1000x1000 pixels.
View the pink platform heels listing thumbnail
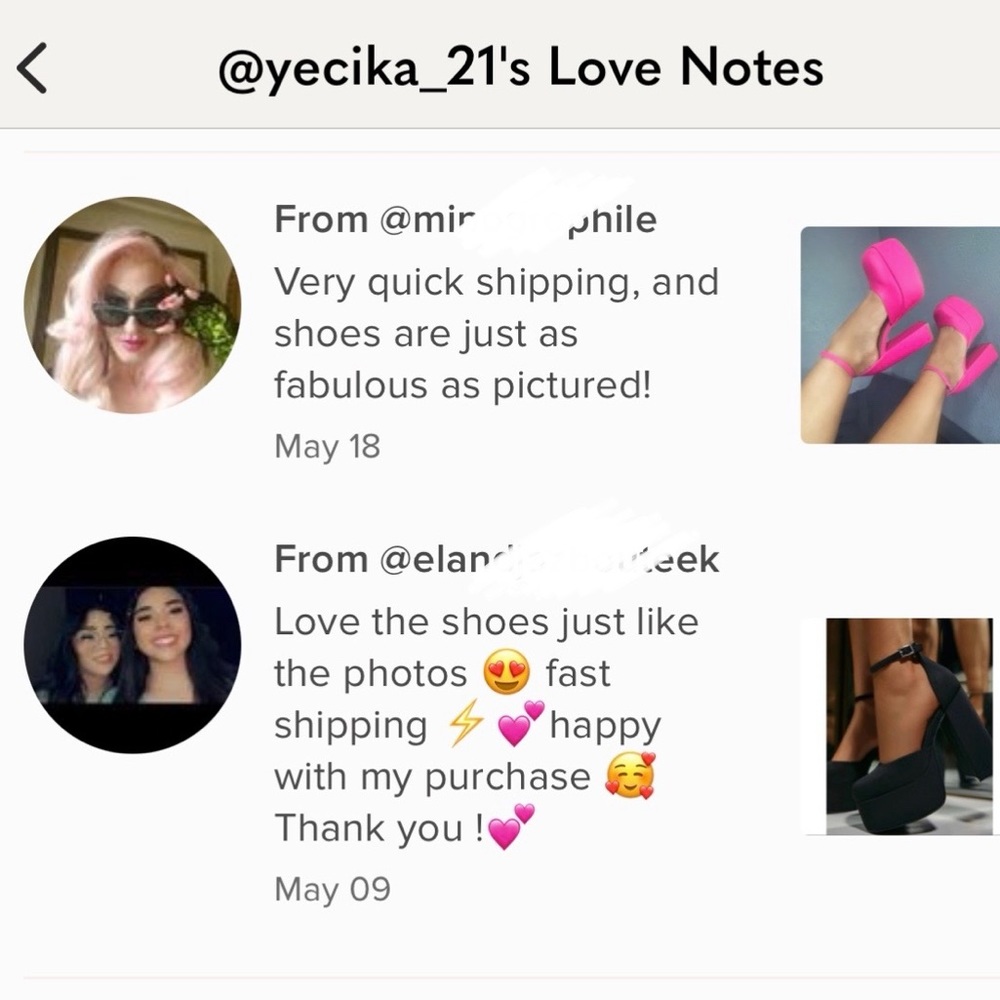pos(900,335)
